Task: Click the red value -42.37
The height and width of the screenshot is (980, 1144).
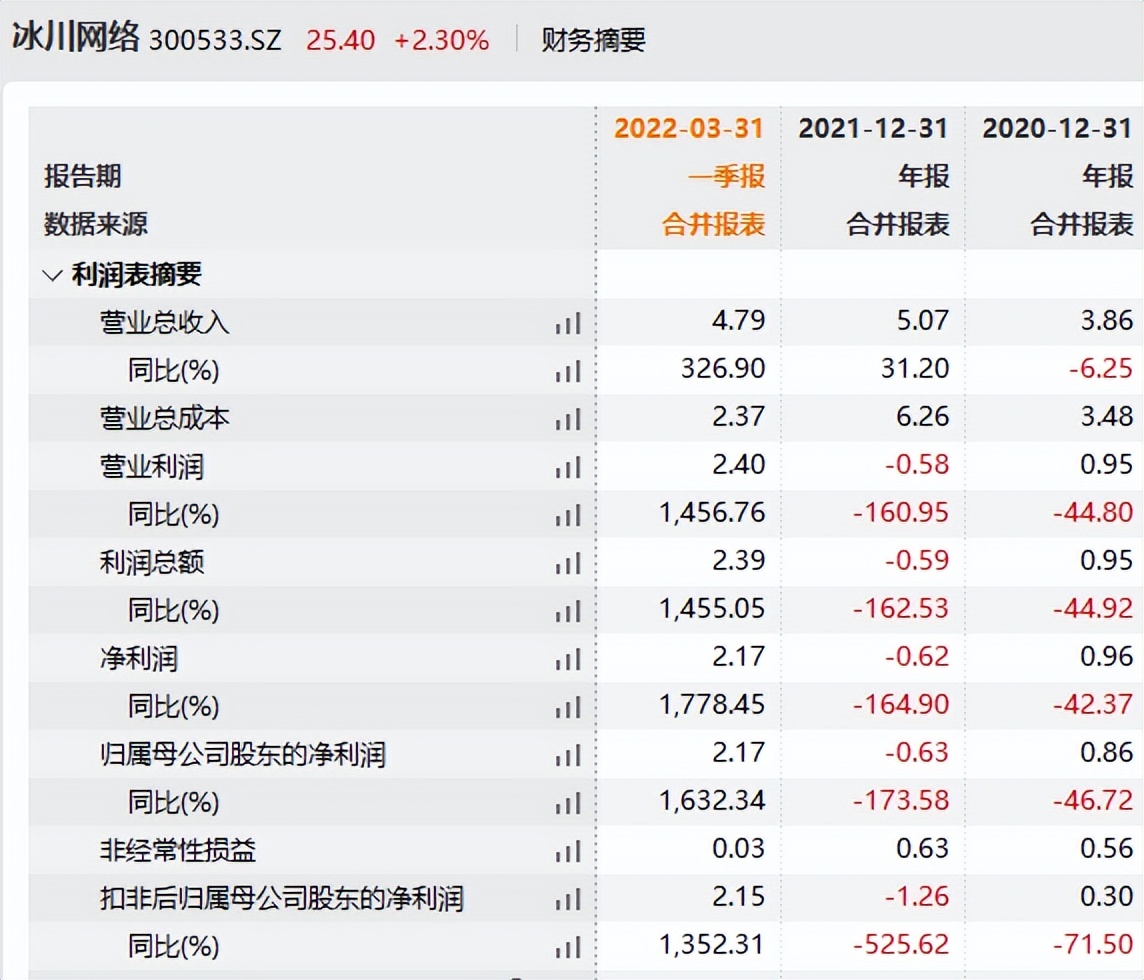Action: (x=1093, y=705)
